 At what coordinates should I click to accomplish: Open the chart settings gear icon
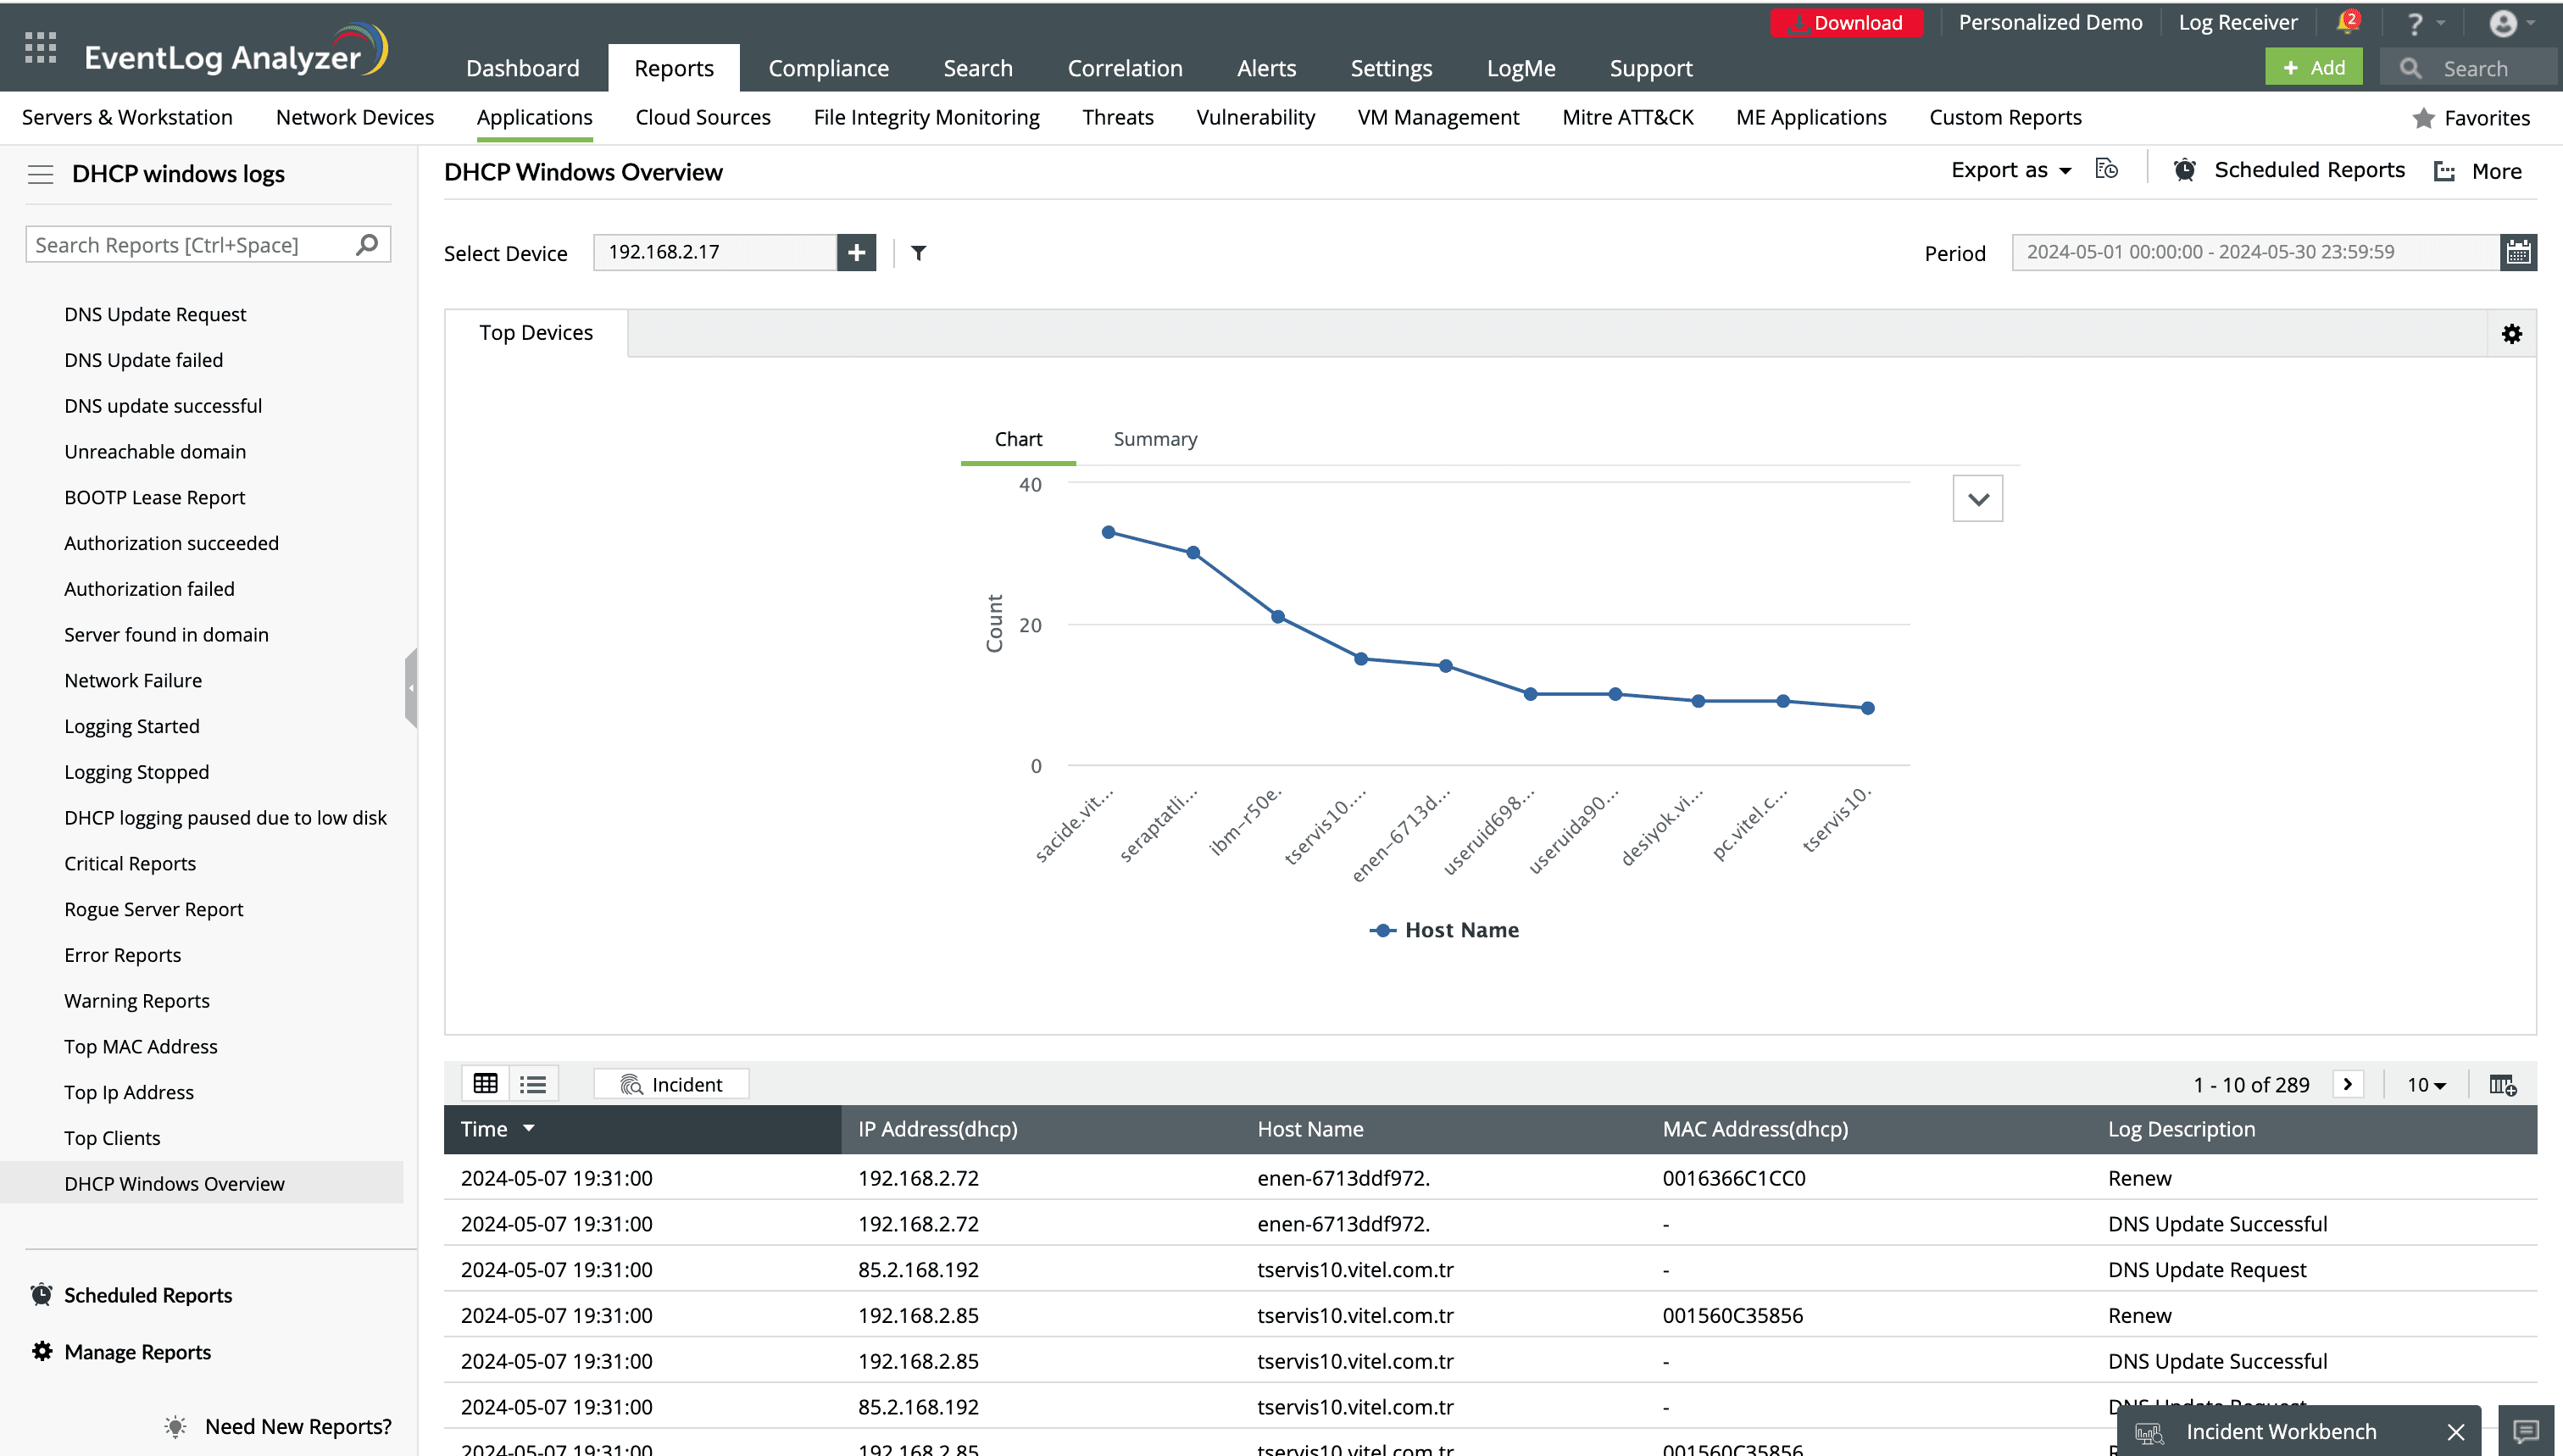tap(2511, 333)
